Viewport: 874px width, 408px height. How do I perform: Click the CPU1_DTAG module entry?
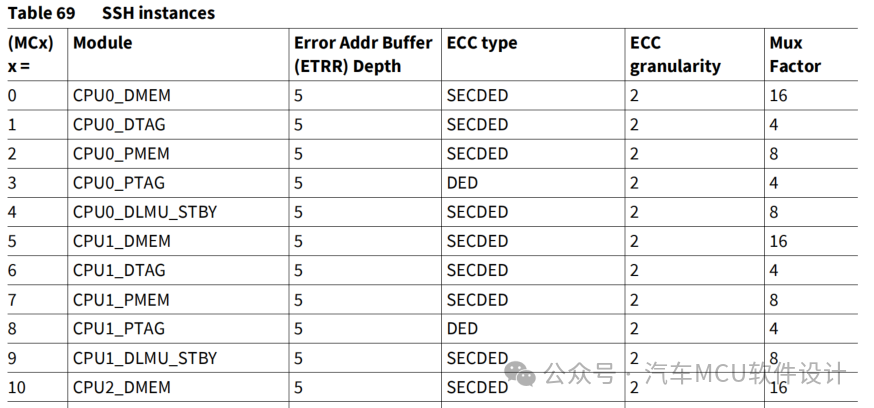tap(119, 270)
